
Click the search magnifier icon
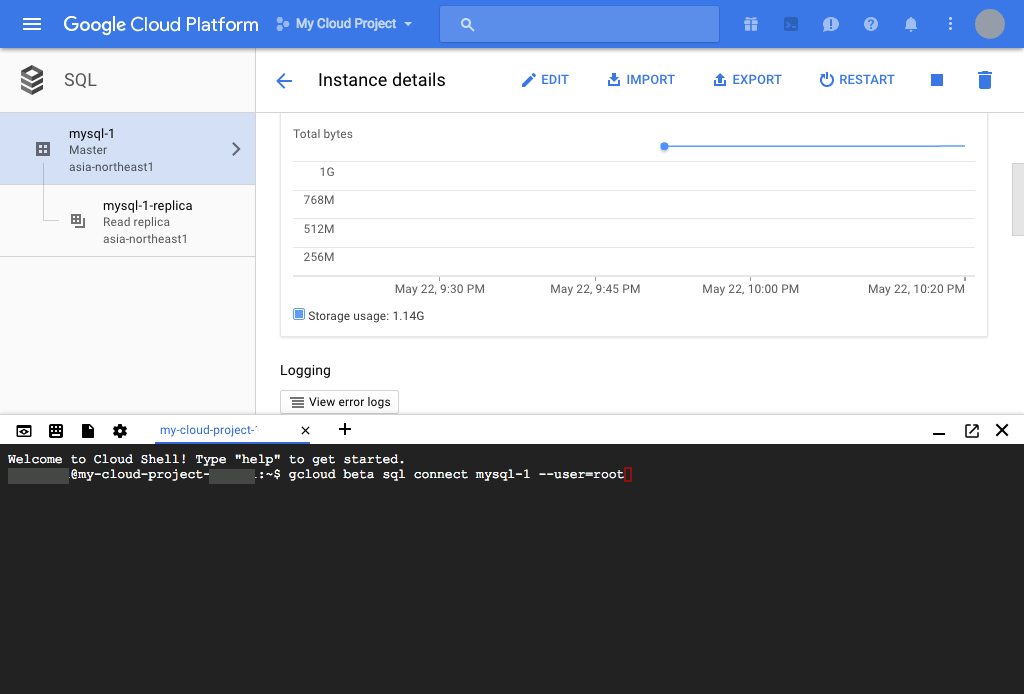[x=467, y=24]
